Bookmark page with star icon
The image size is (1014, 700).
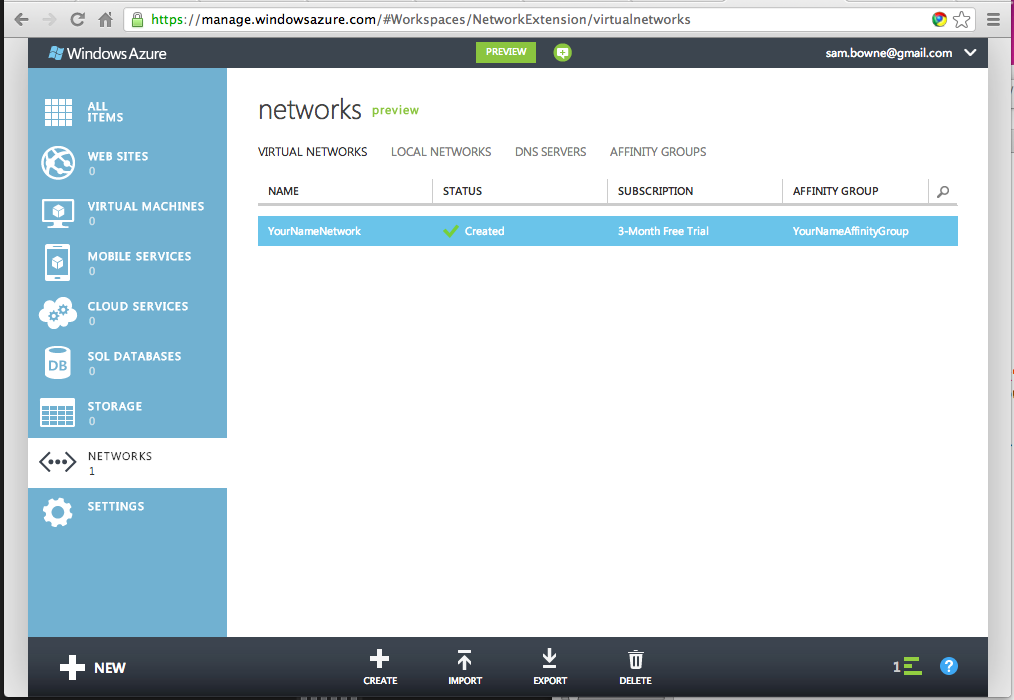coord(962,19)
